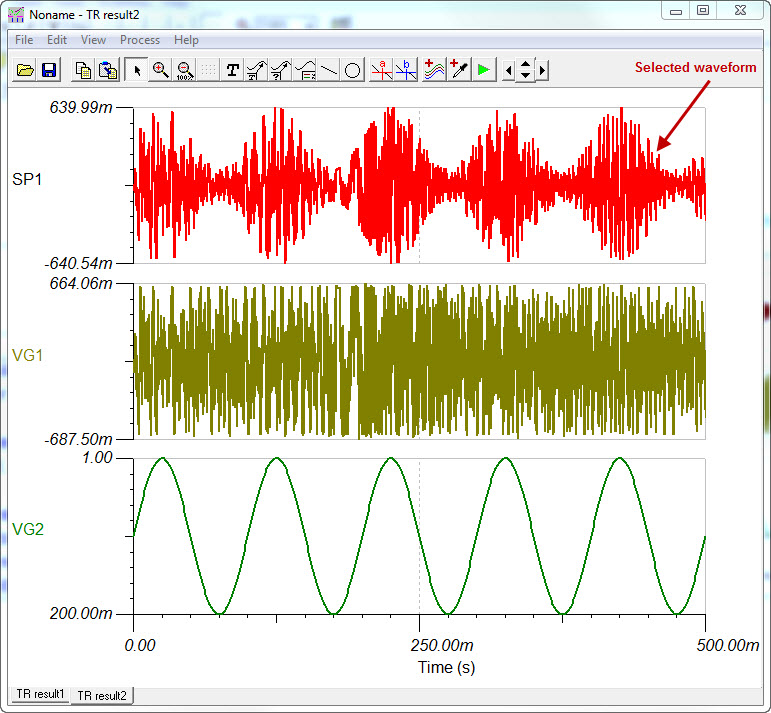Screen dimensions: 771x713
Task: Select the Text (T) tool
Action: point(233,70)
